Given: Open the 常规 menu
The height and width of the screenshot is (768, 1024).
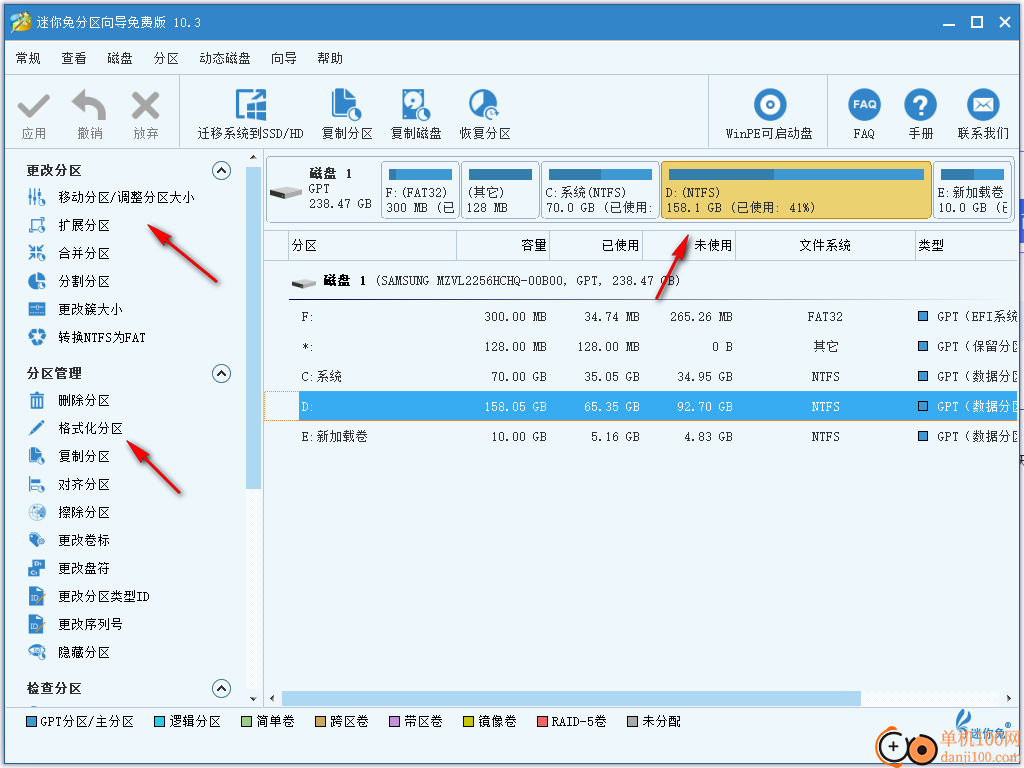Looking at the screenshot, I should pyautogui.click(x=28, y=59).
